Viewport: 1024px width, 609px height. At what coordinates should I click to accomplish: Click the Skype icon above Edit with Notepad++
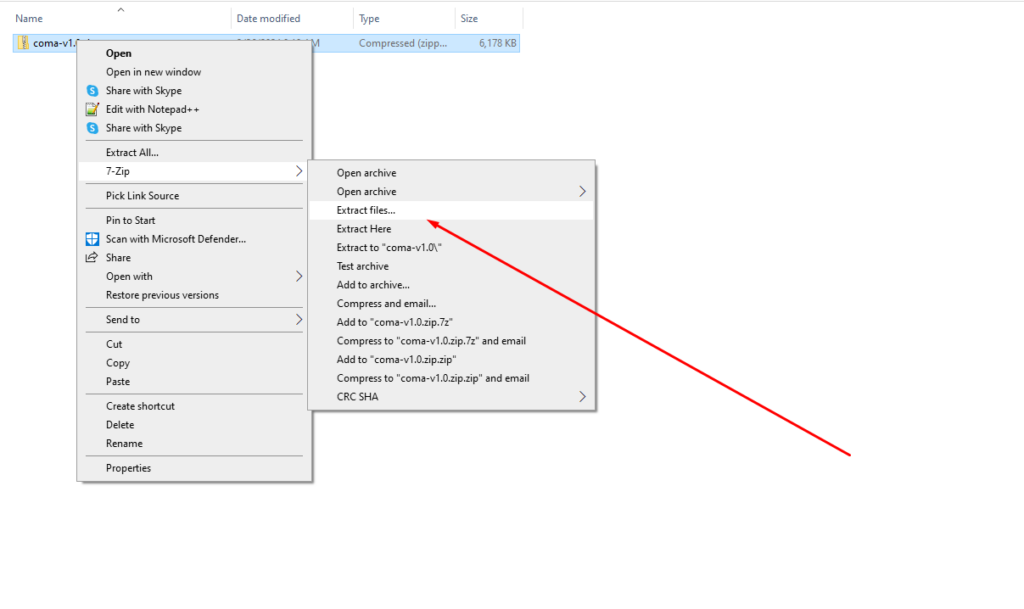[93, 91]
